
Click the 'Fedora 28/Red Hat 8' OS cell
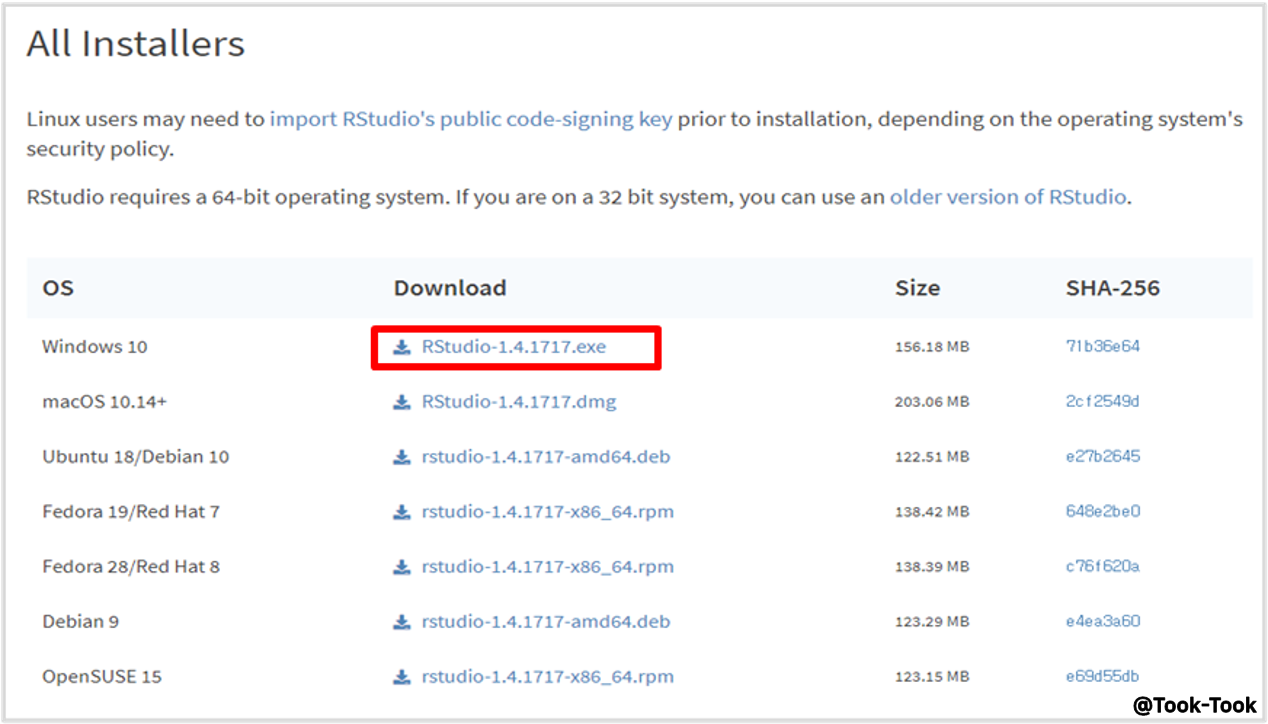131,567
